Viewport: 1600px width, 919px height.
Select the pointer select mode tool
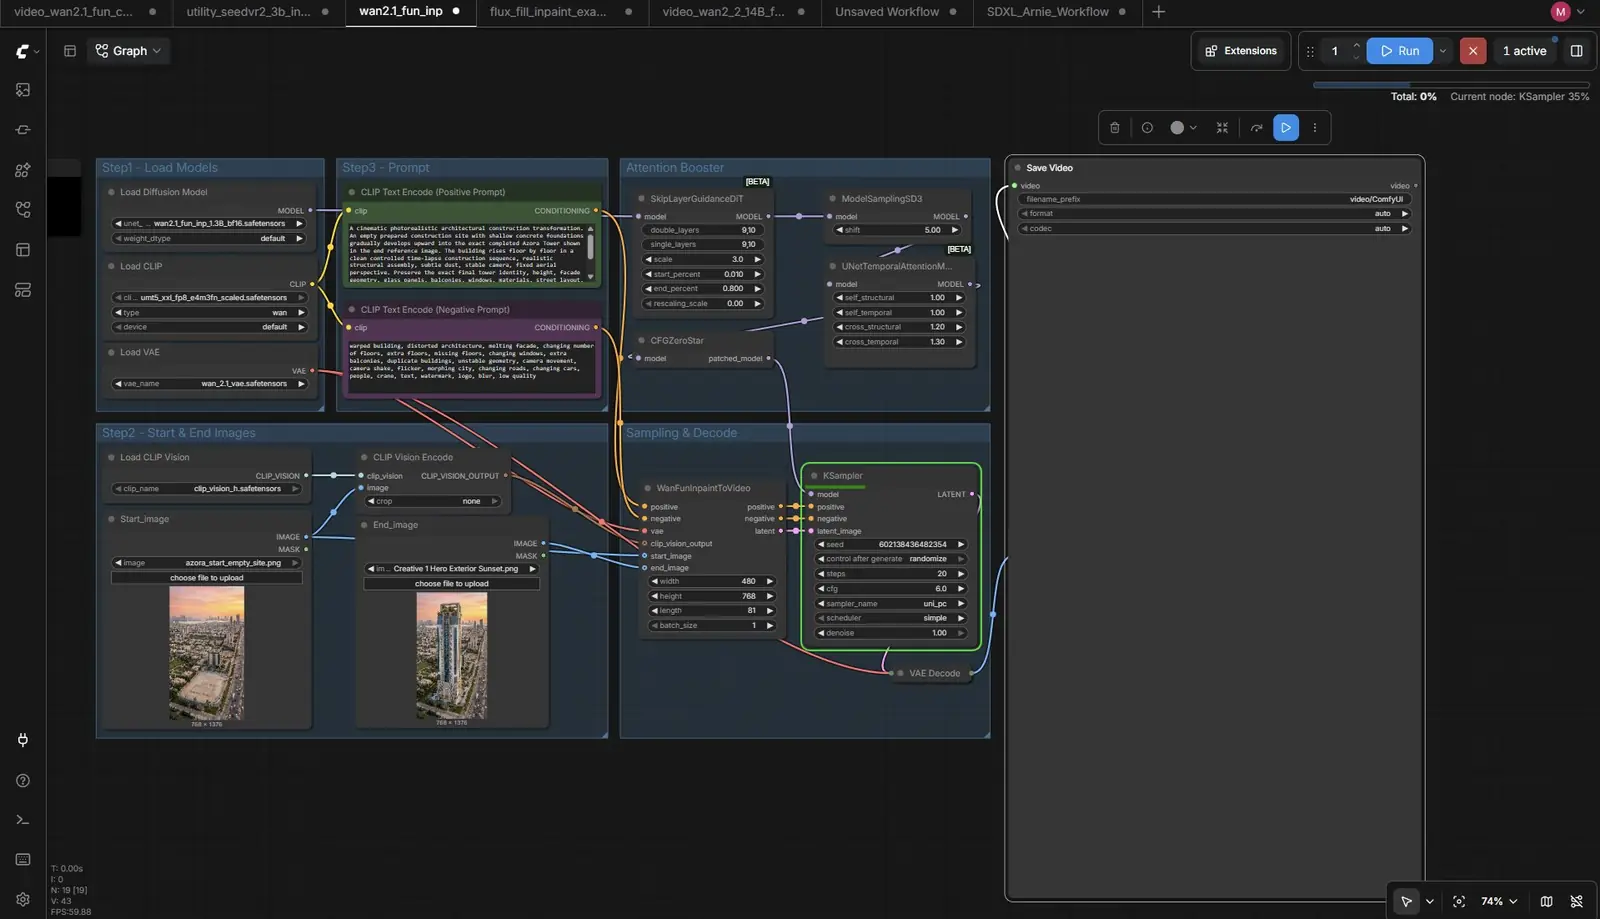coord(1406,901)
